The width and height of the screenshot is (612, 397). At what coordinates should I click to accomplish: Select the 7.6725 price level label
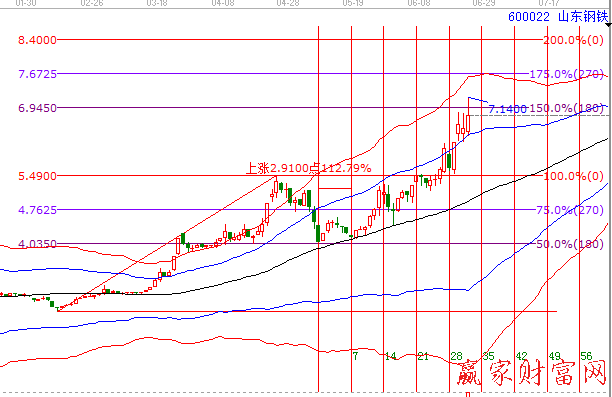(x=37, y=74)
